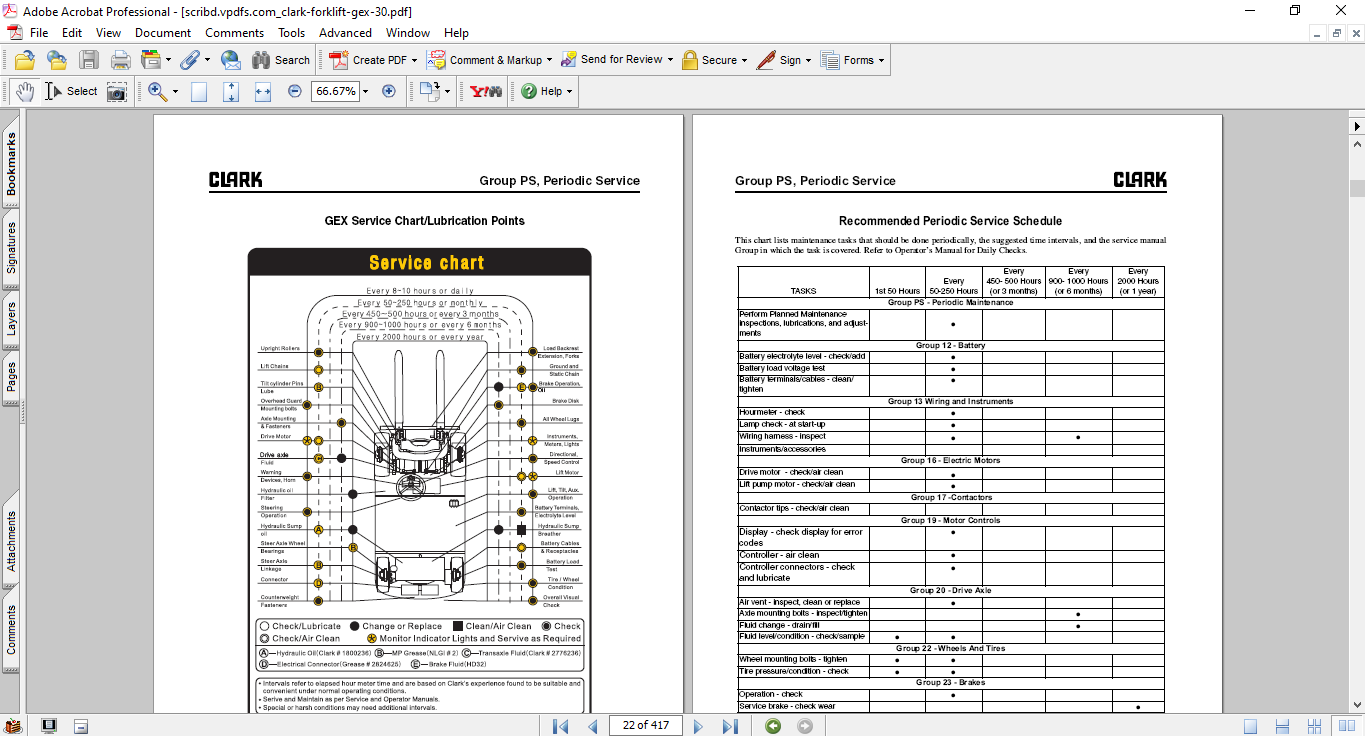
Task: Activate the Snapshot camera tool
Action: 117,91
